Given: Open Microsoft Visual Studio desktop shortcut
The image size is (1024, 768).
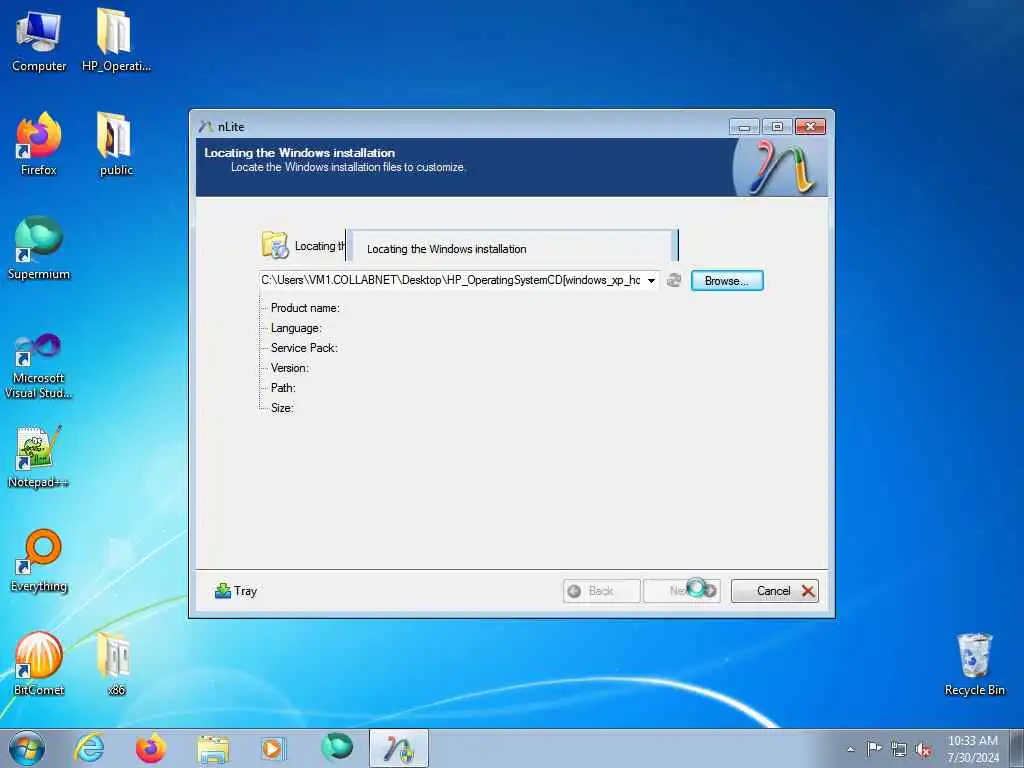Looking at the screenshot, I should (x=39, y=366).
